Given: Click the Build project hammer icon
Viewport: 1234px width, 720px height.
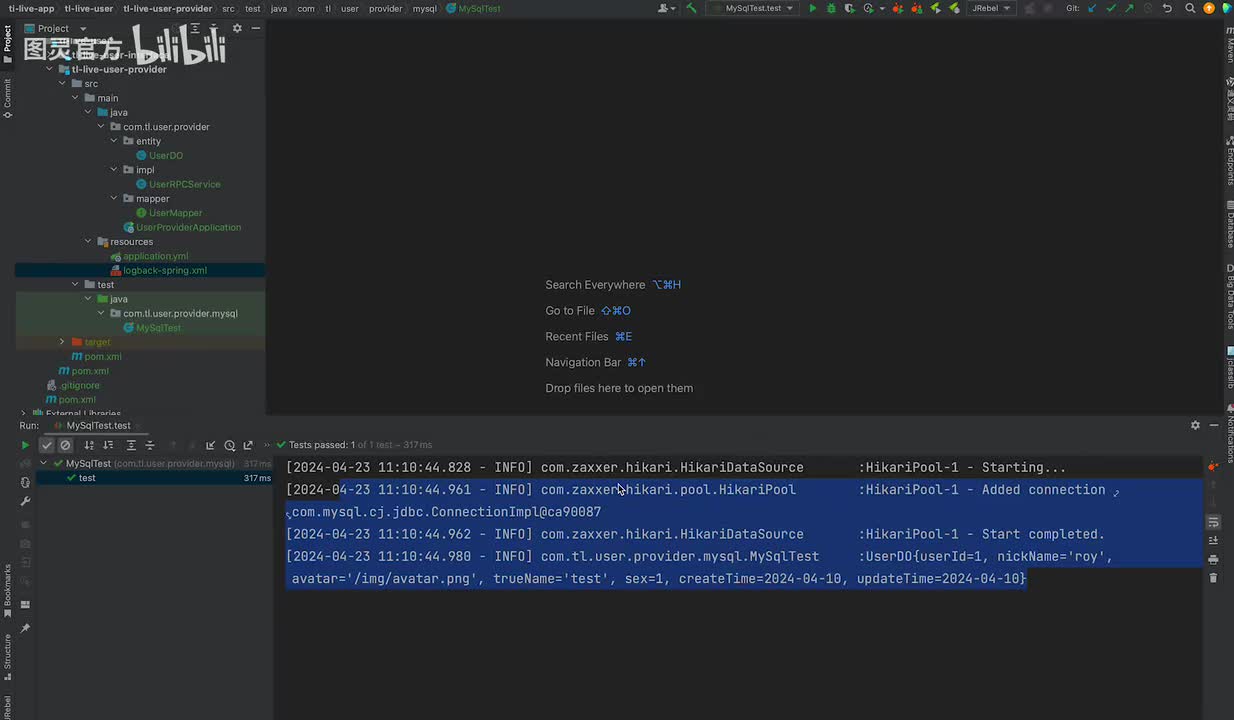Looking at the screenshot, I should [691, 8].
